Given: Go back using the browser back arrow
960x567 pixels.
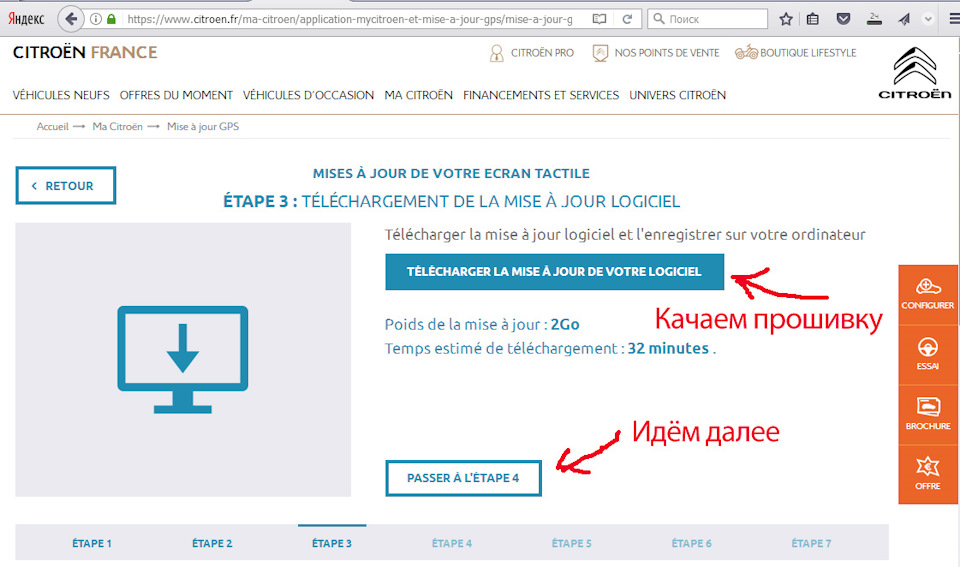Looking at the screenshot, I should 71,19.
